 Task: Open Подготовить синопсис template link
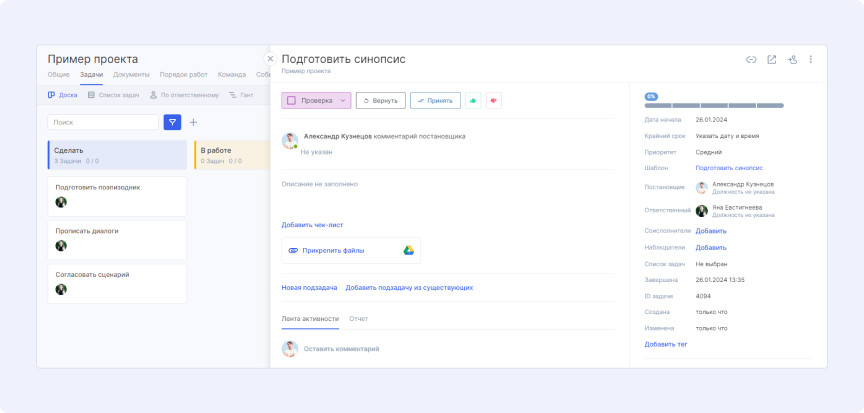(x=729, y=168)
